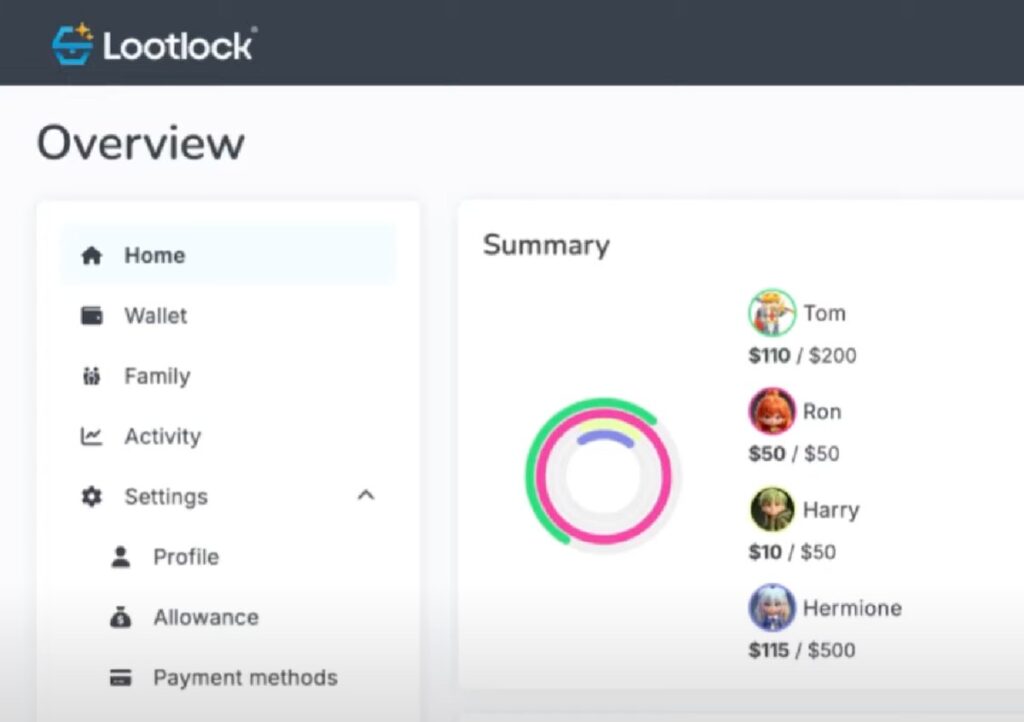Viewport: 1024px width, 722px height.
Task: Open Allowance settings label
Action: click(x=206, y=618)
